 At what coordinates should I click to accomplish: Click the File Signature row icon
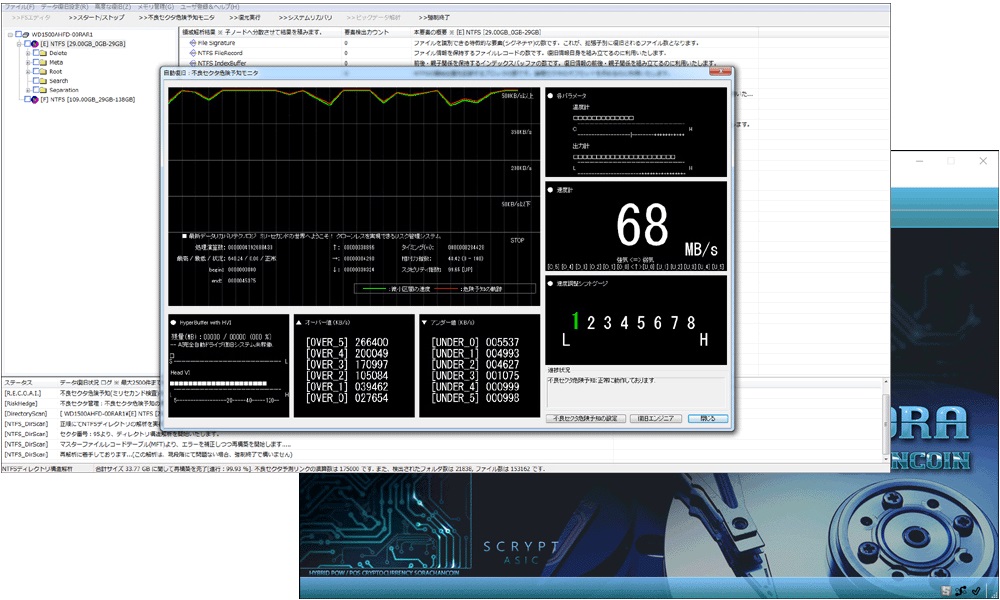pyautogui.click(x=193, y=43)
